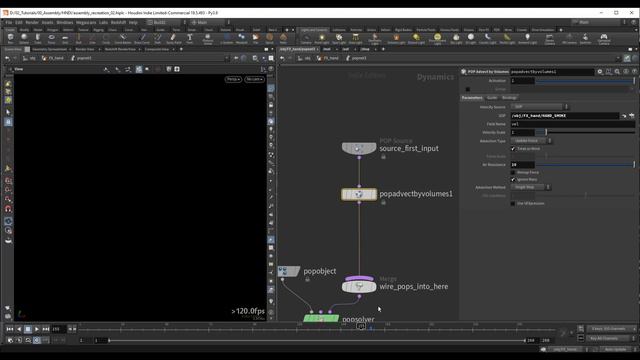This screenshot has width=640, height=360.
Task: Switch to the Guides parameter tab
Action: click(492, 98)
